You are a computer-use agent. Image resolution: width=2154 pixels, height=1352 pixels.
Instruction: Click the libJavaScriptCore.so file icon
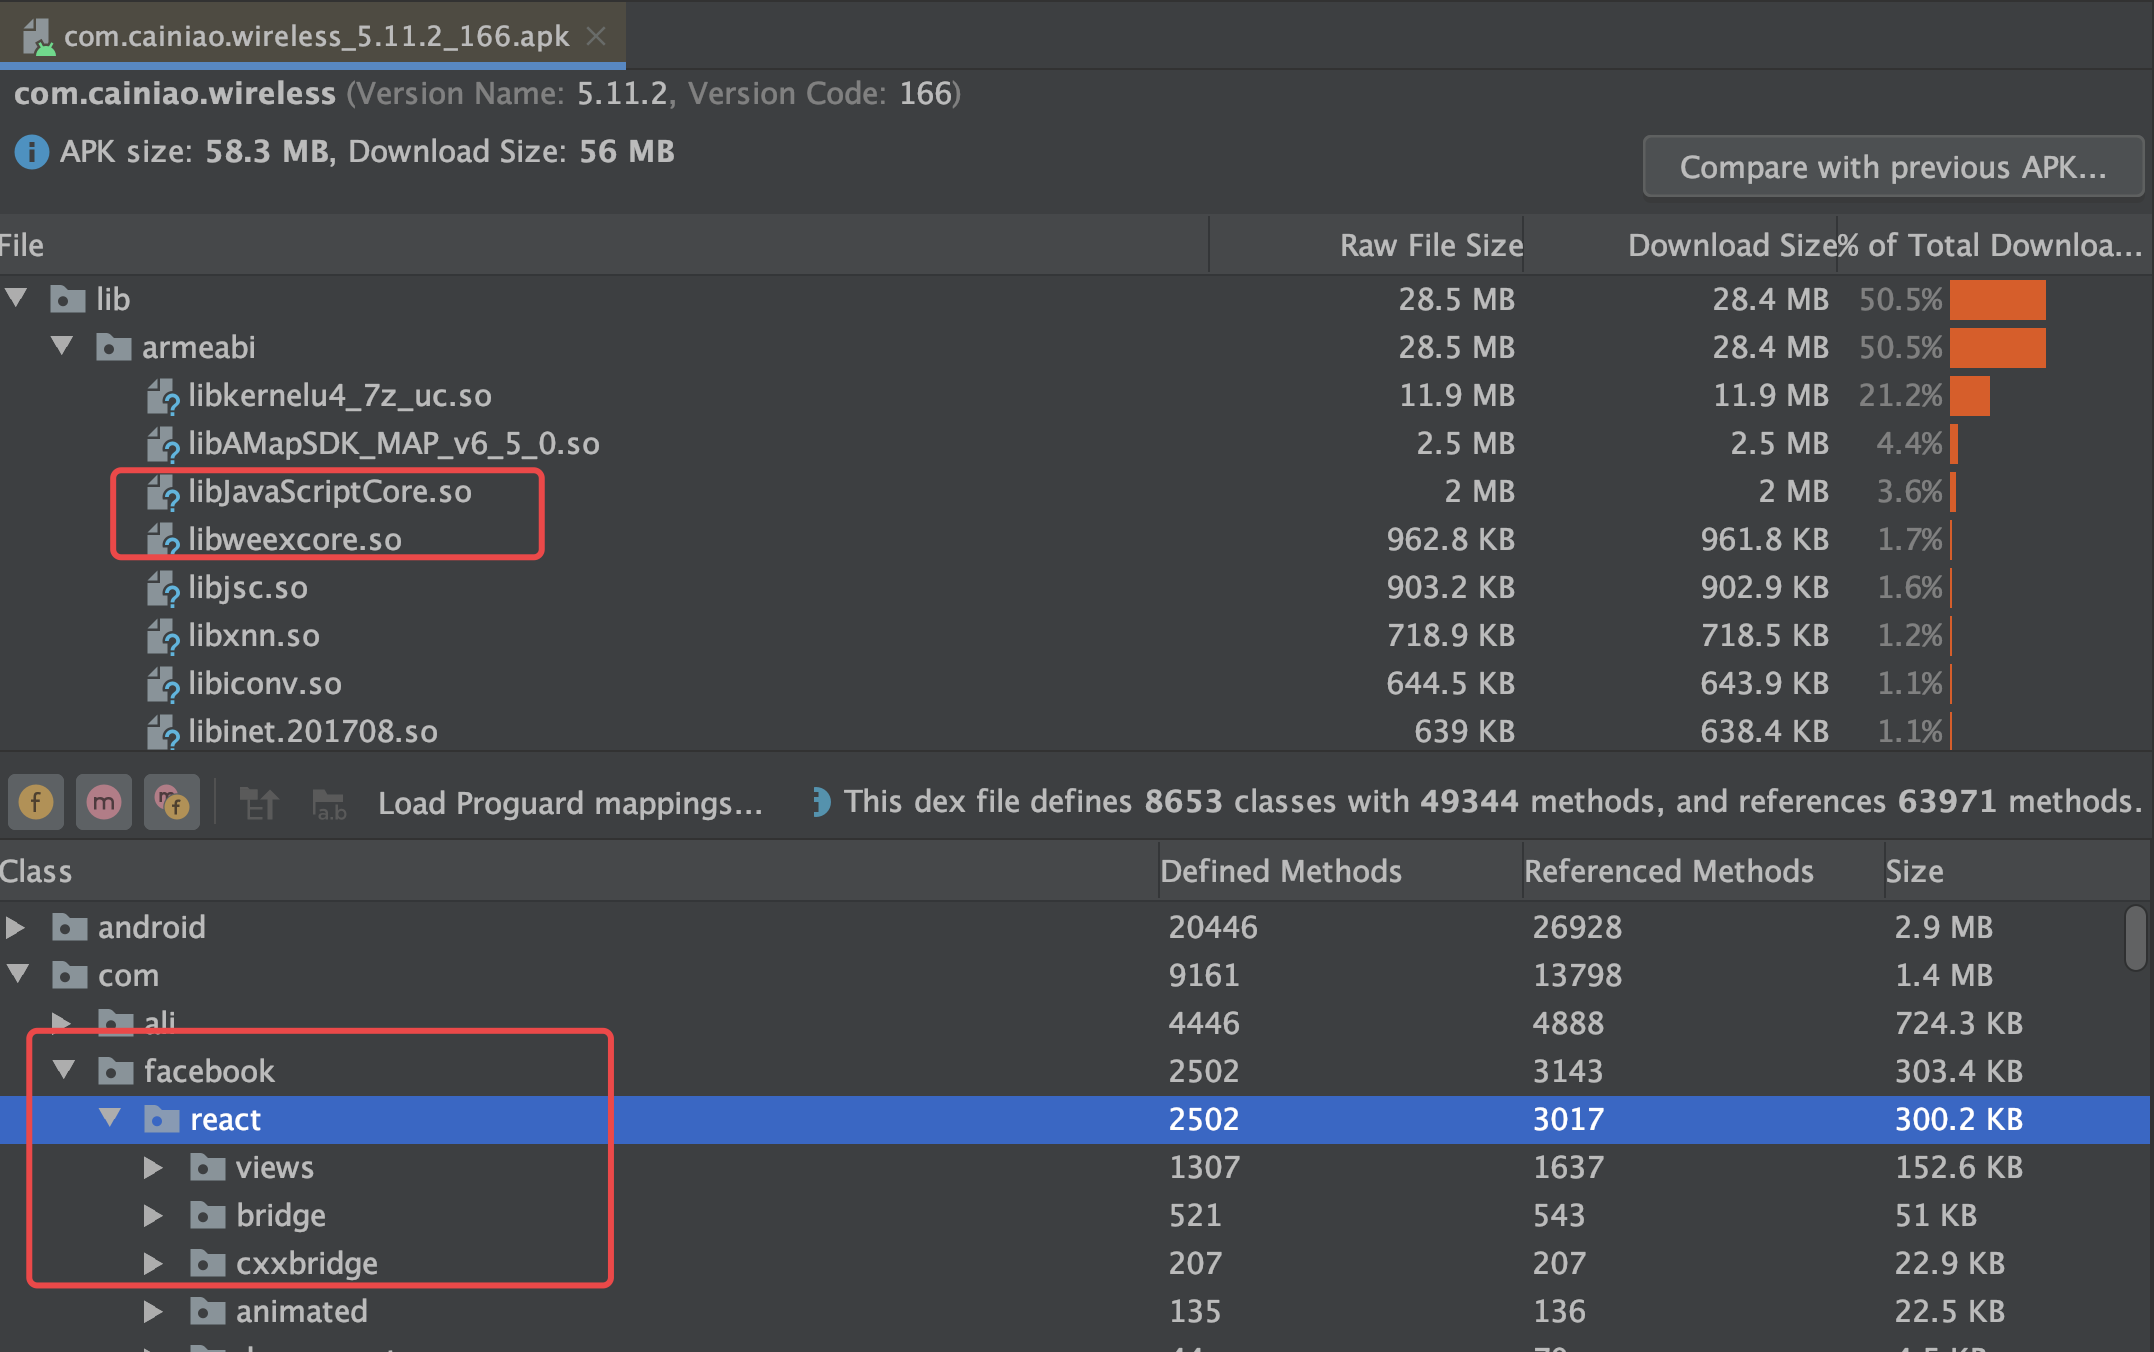tap(162, 492)
